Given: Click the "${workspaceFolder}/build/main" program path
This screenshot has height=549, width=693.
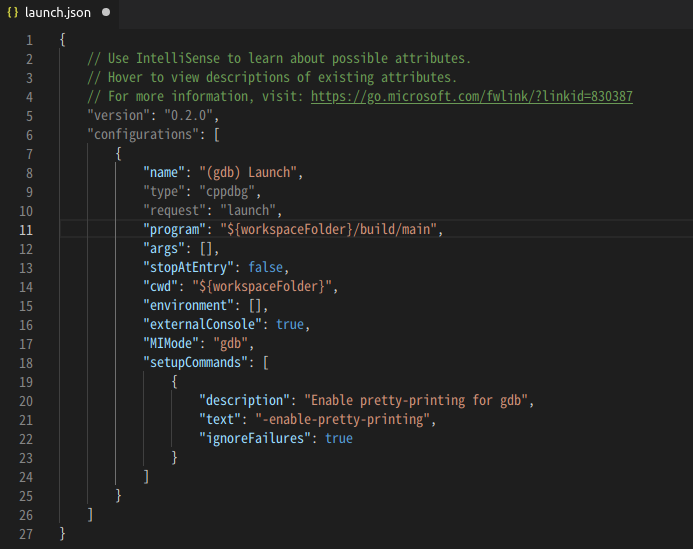Looking at the screenshot, I should click(328, 229).
